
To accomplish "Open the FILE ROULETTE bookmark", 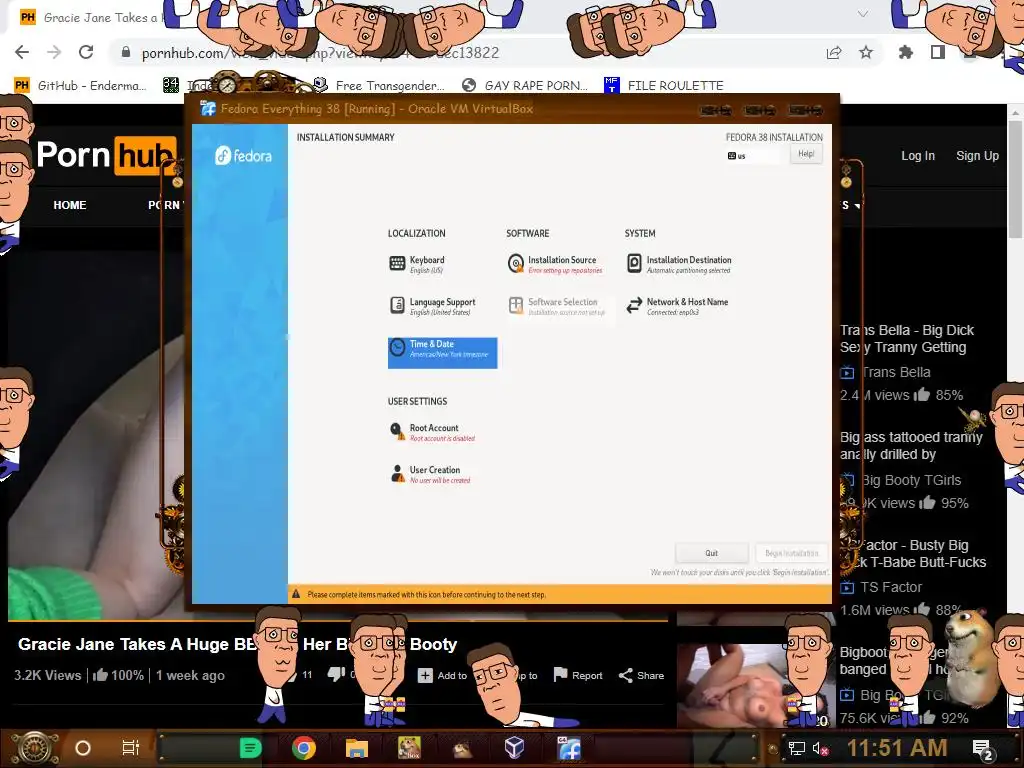I will (664, 86).
